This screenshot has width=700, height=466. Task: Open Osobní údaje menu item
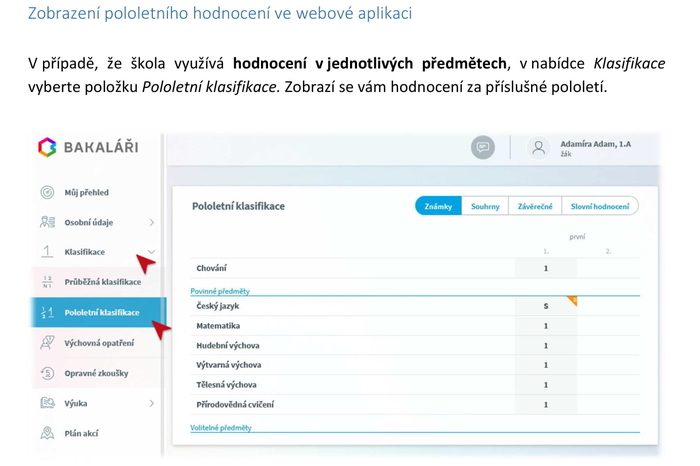click(89, 222)
